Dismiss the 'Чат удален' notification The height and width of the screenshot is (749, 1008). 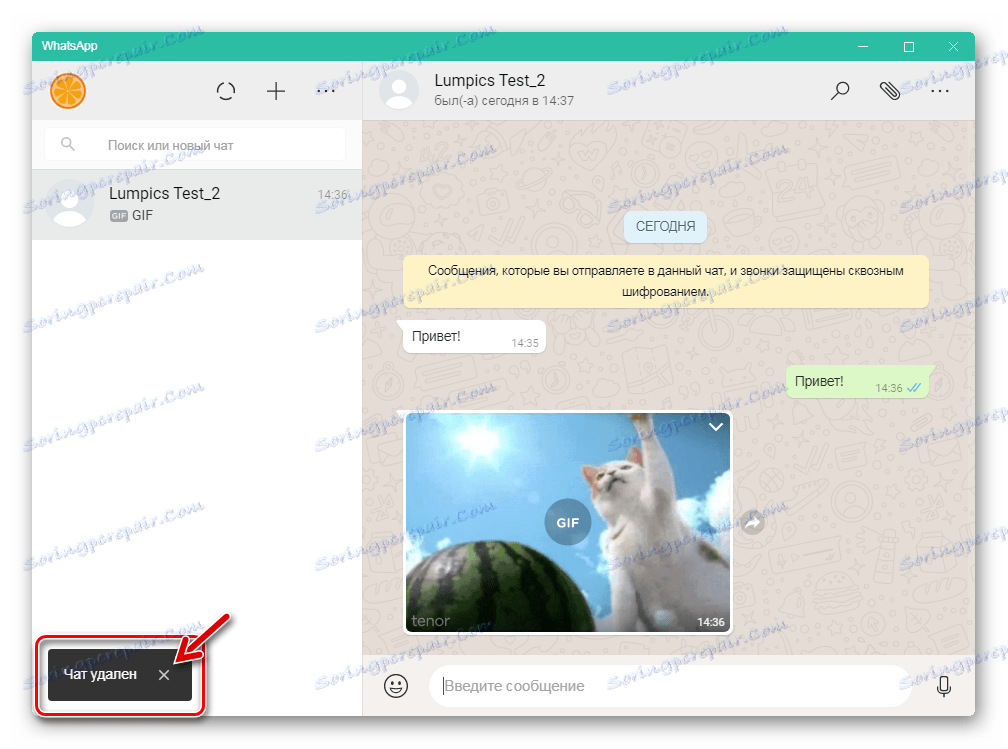[164, 674]
